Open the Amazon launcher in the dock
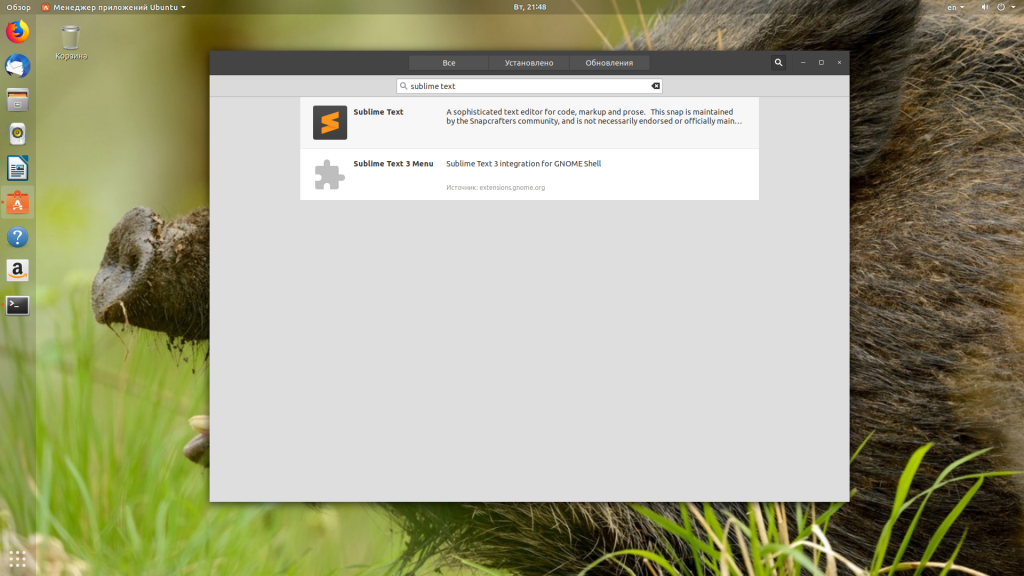Image resolution: width=1024 pixels, height=576 pixels. pyautogui.click(x=18, y=271)
